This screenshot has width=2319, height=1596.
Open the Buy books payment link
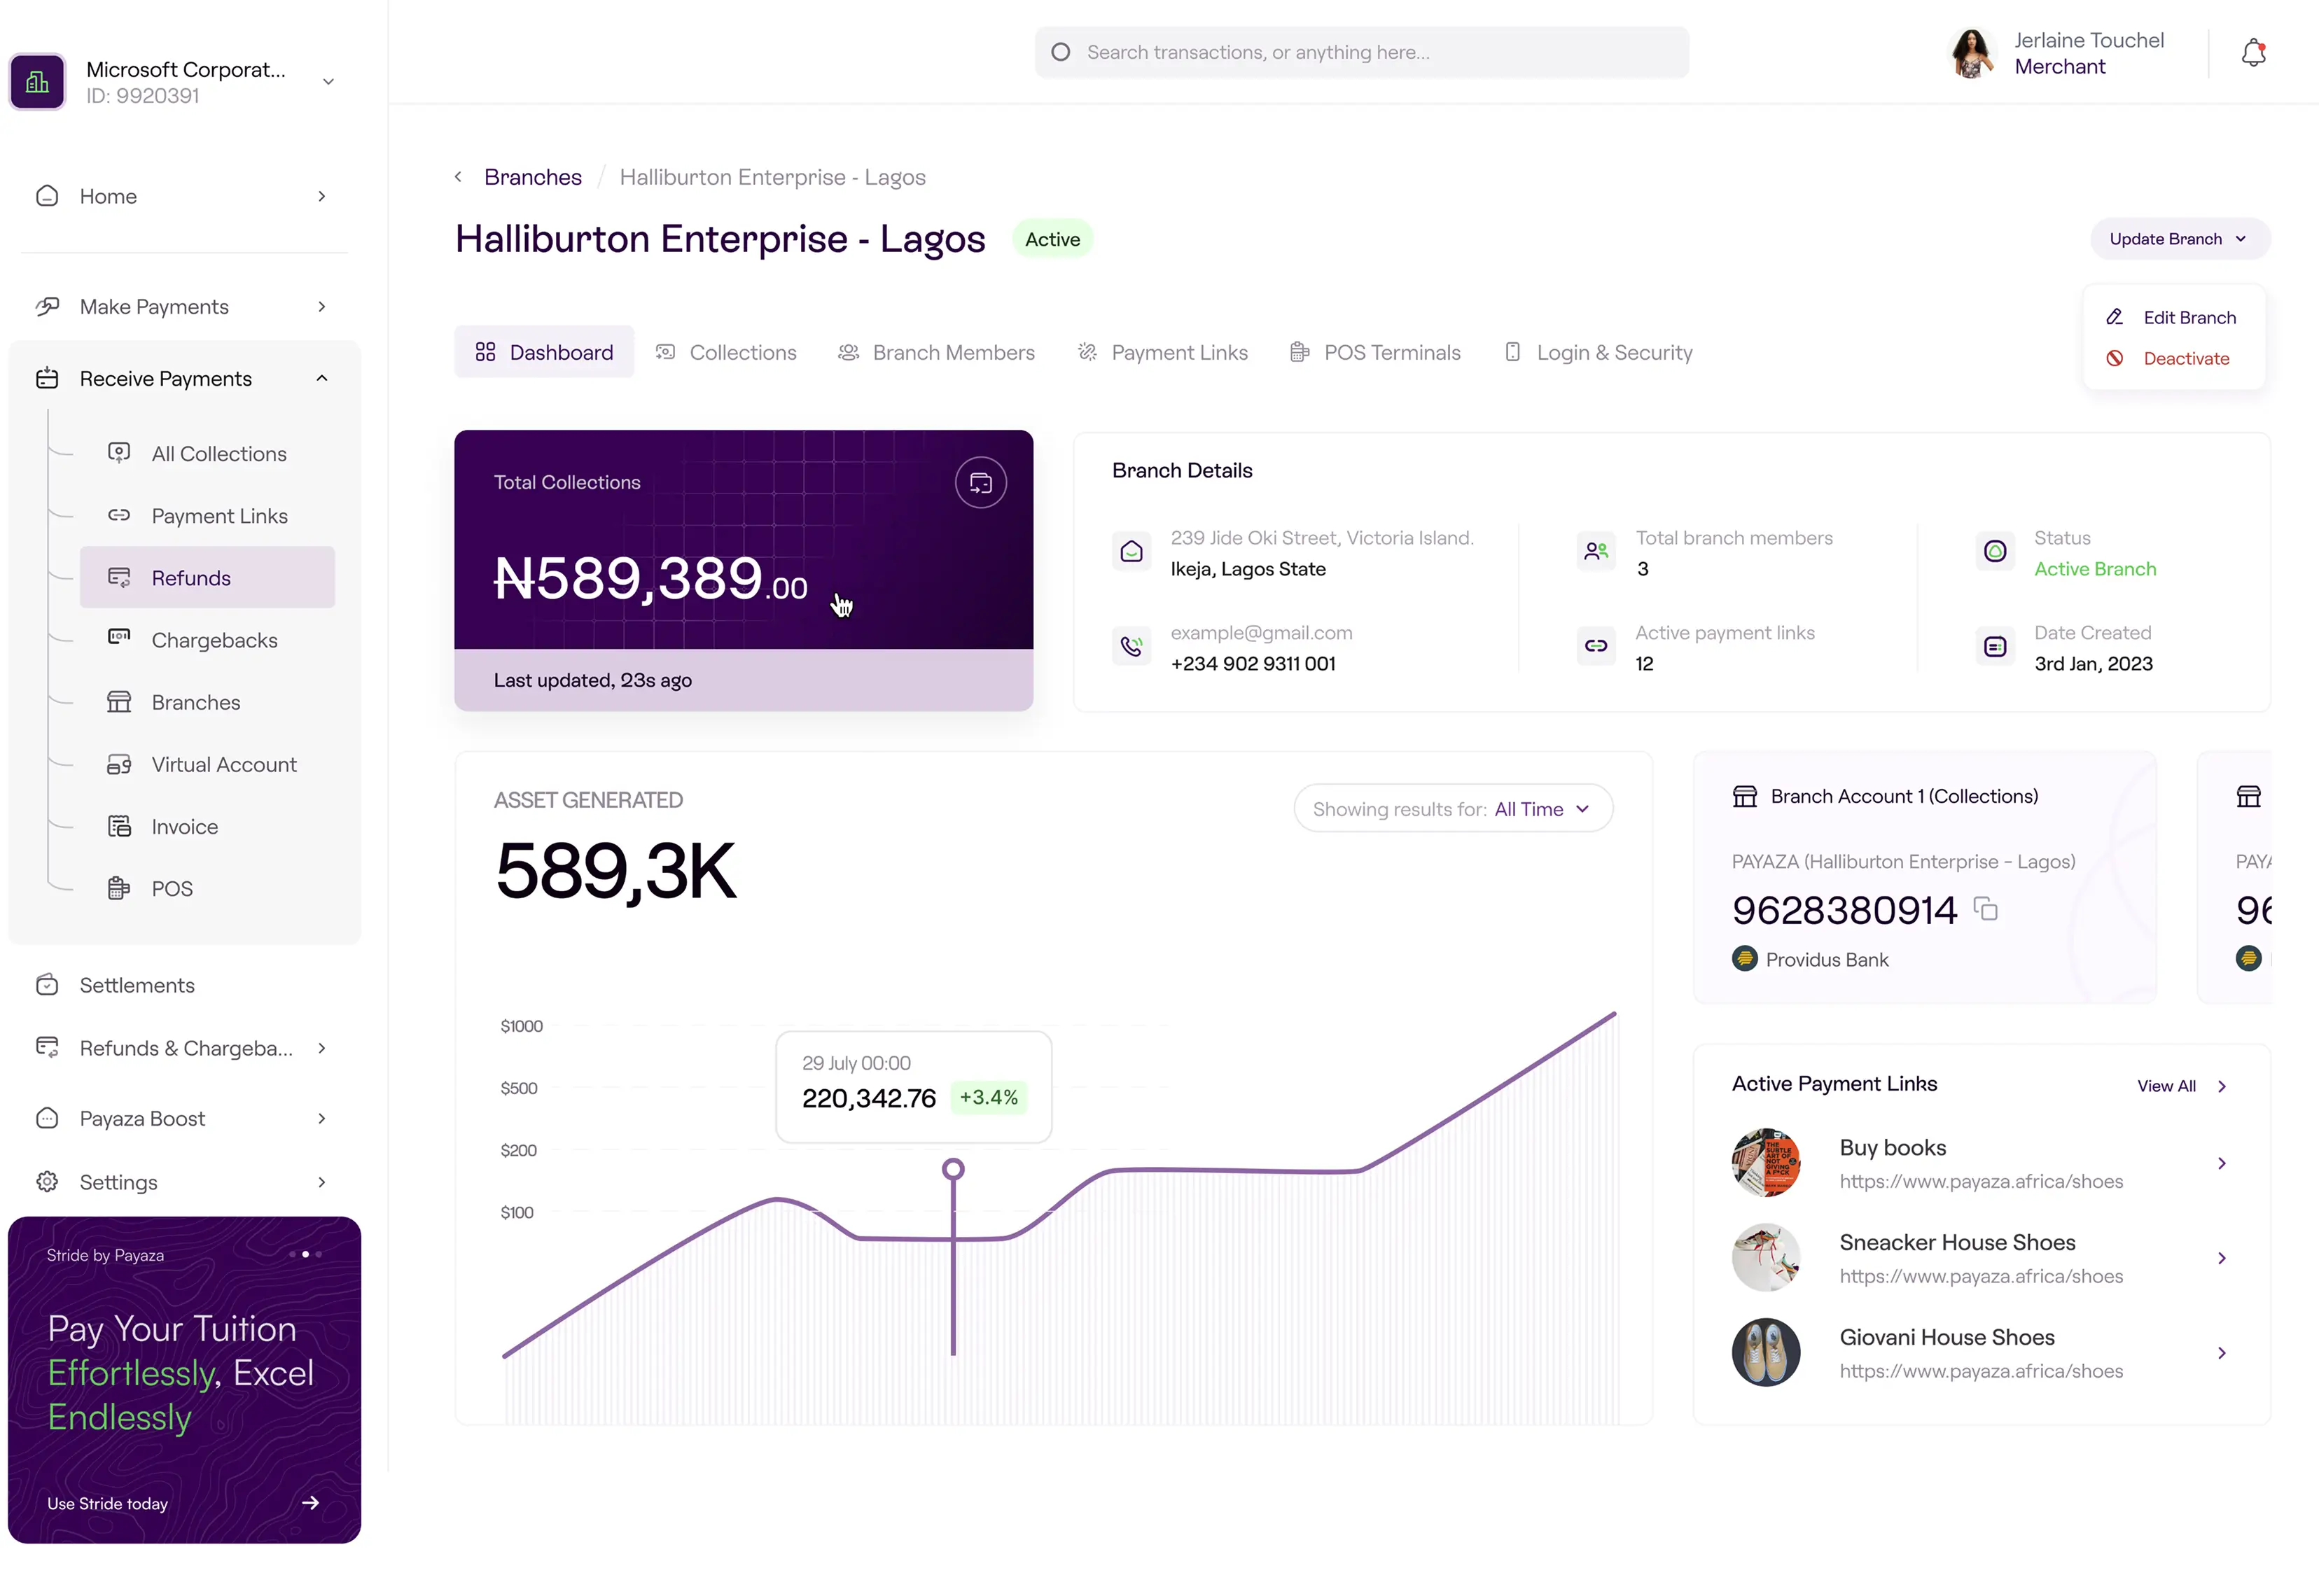coord(1980,1163)
